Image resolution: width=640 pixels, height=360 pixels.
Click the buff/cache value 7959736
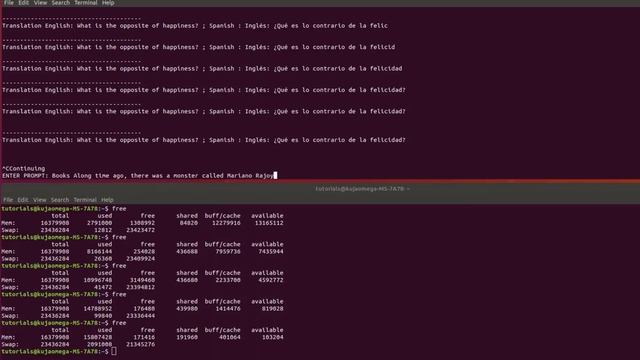coord(228,251)
